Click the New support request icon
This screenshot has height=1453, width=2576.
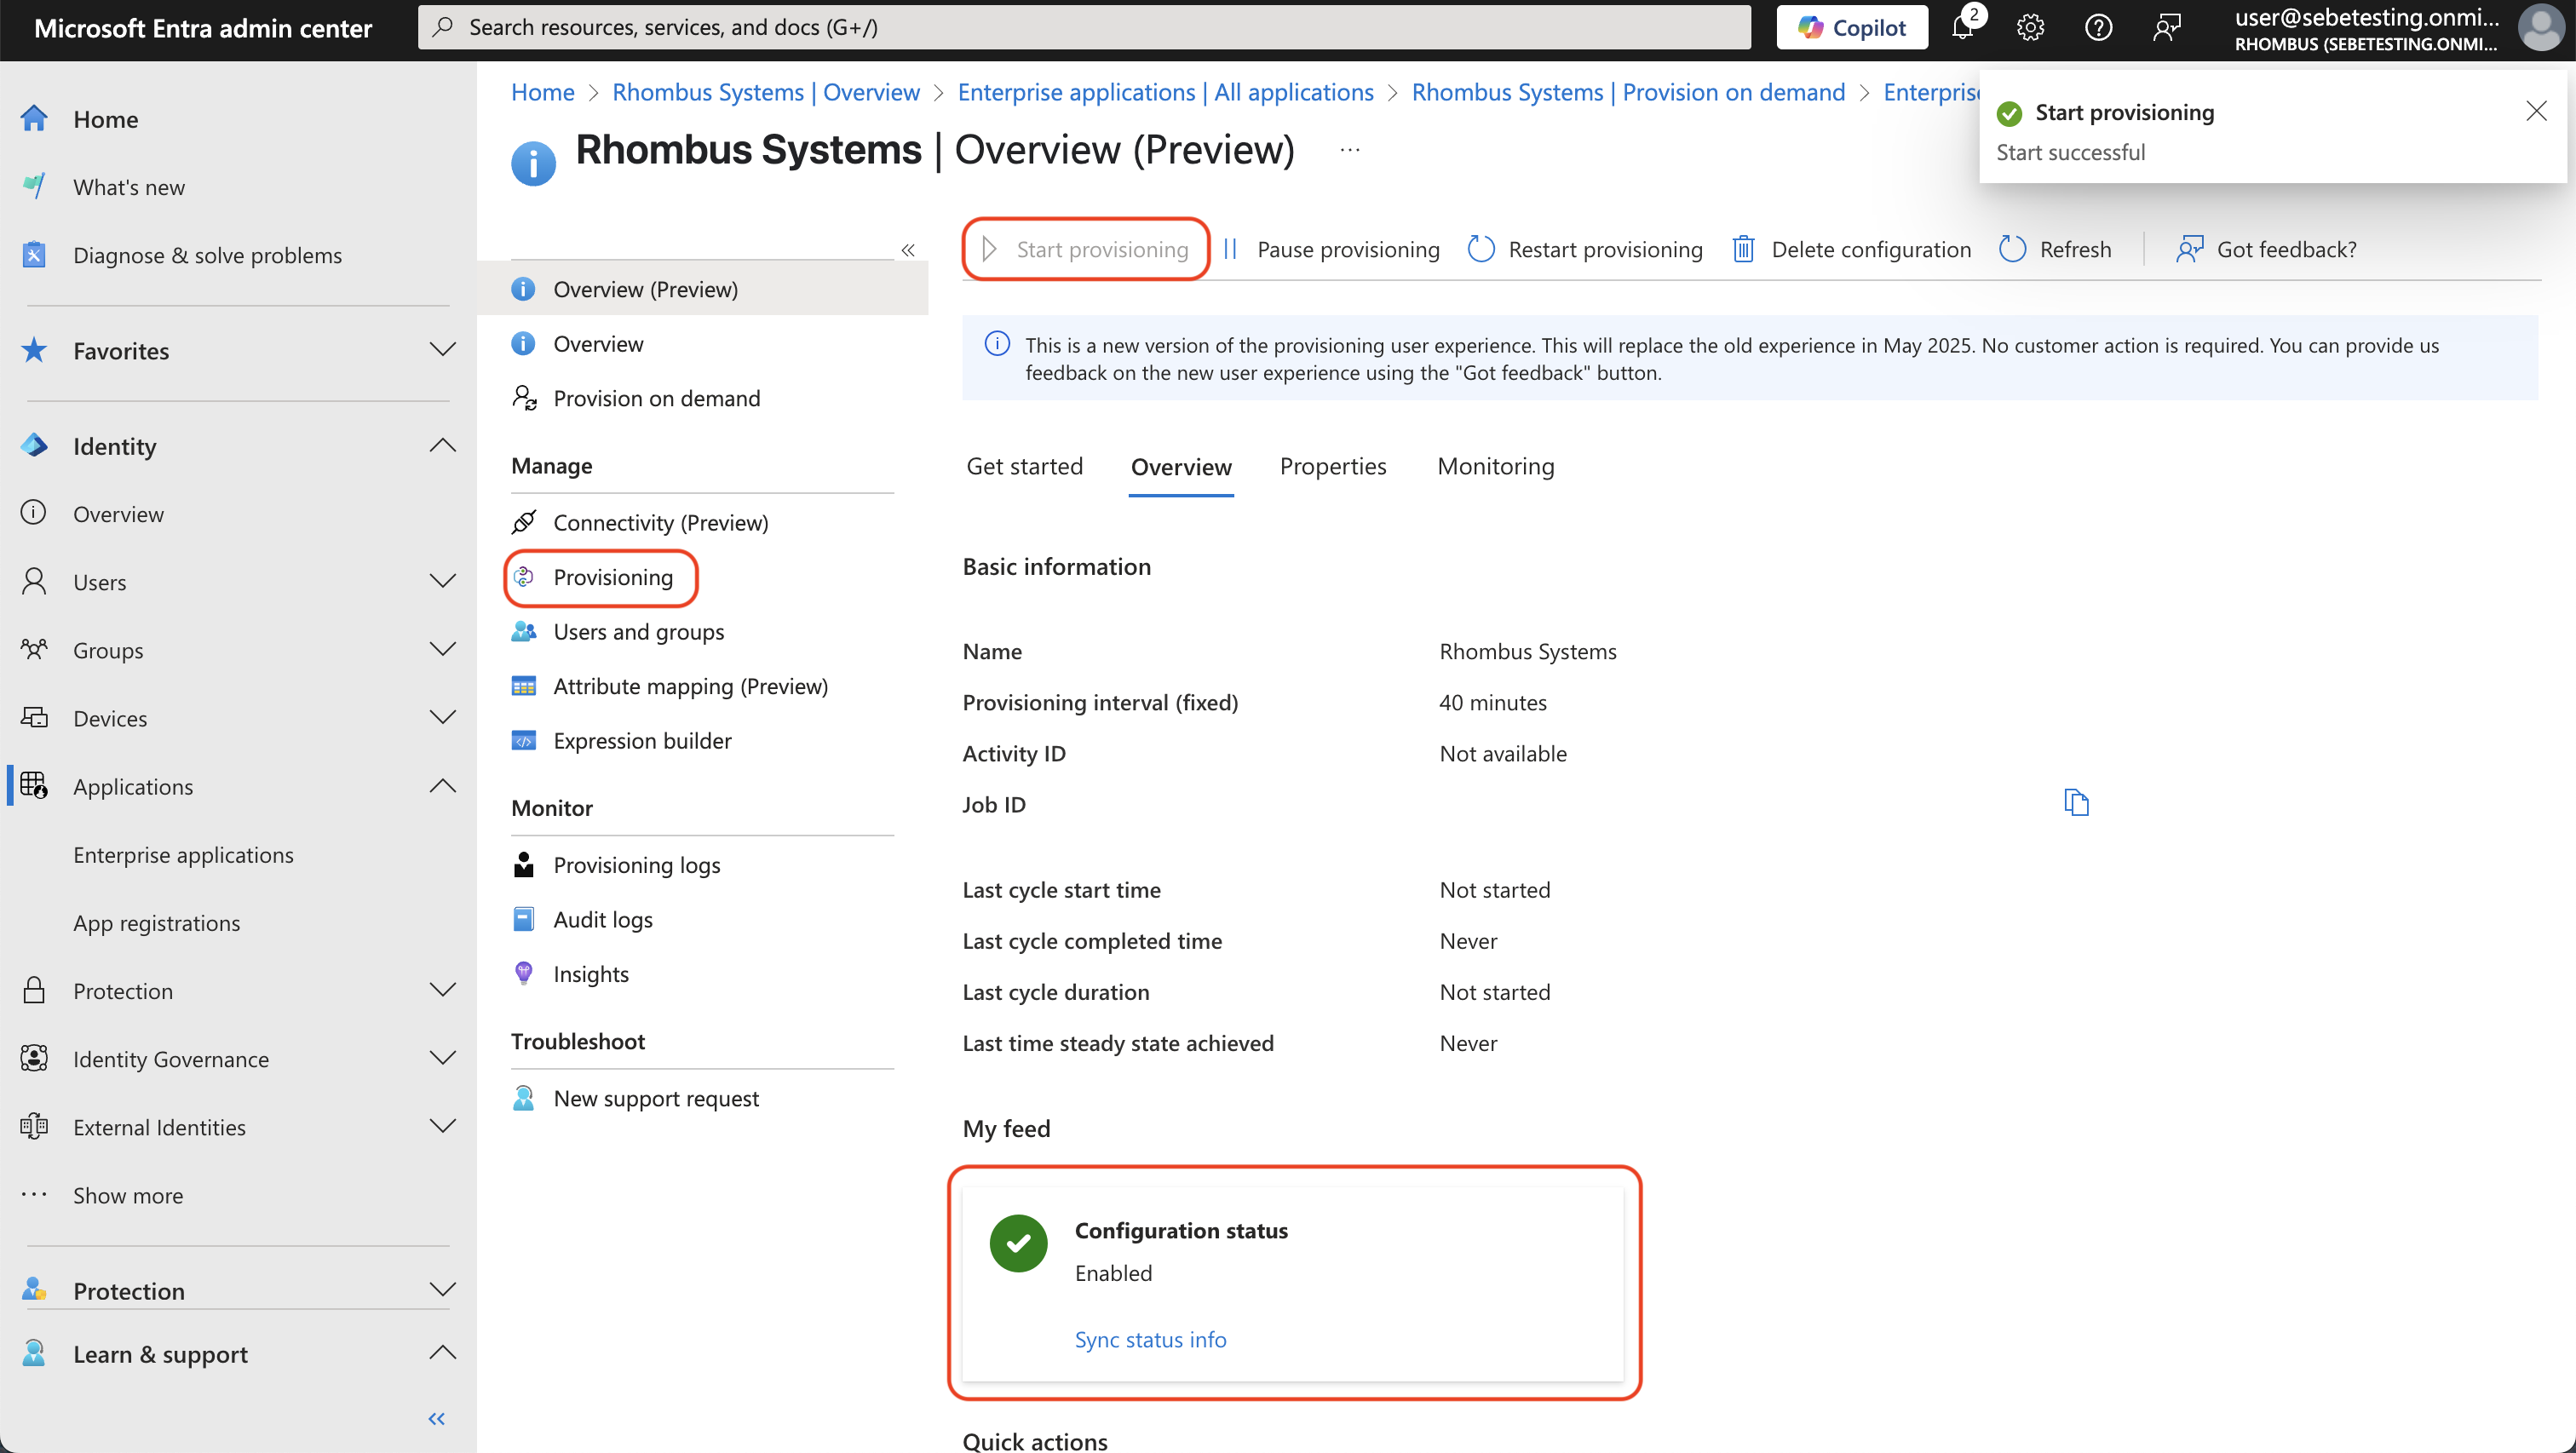[x=524, y=1097]
